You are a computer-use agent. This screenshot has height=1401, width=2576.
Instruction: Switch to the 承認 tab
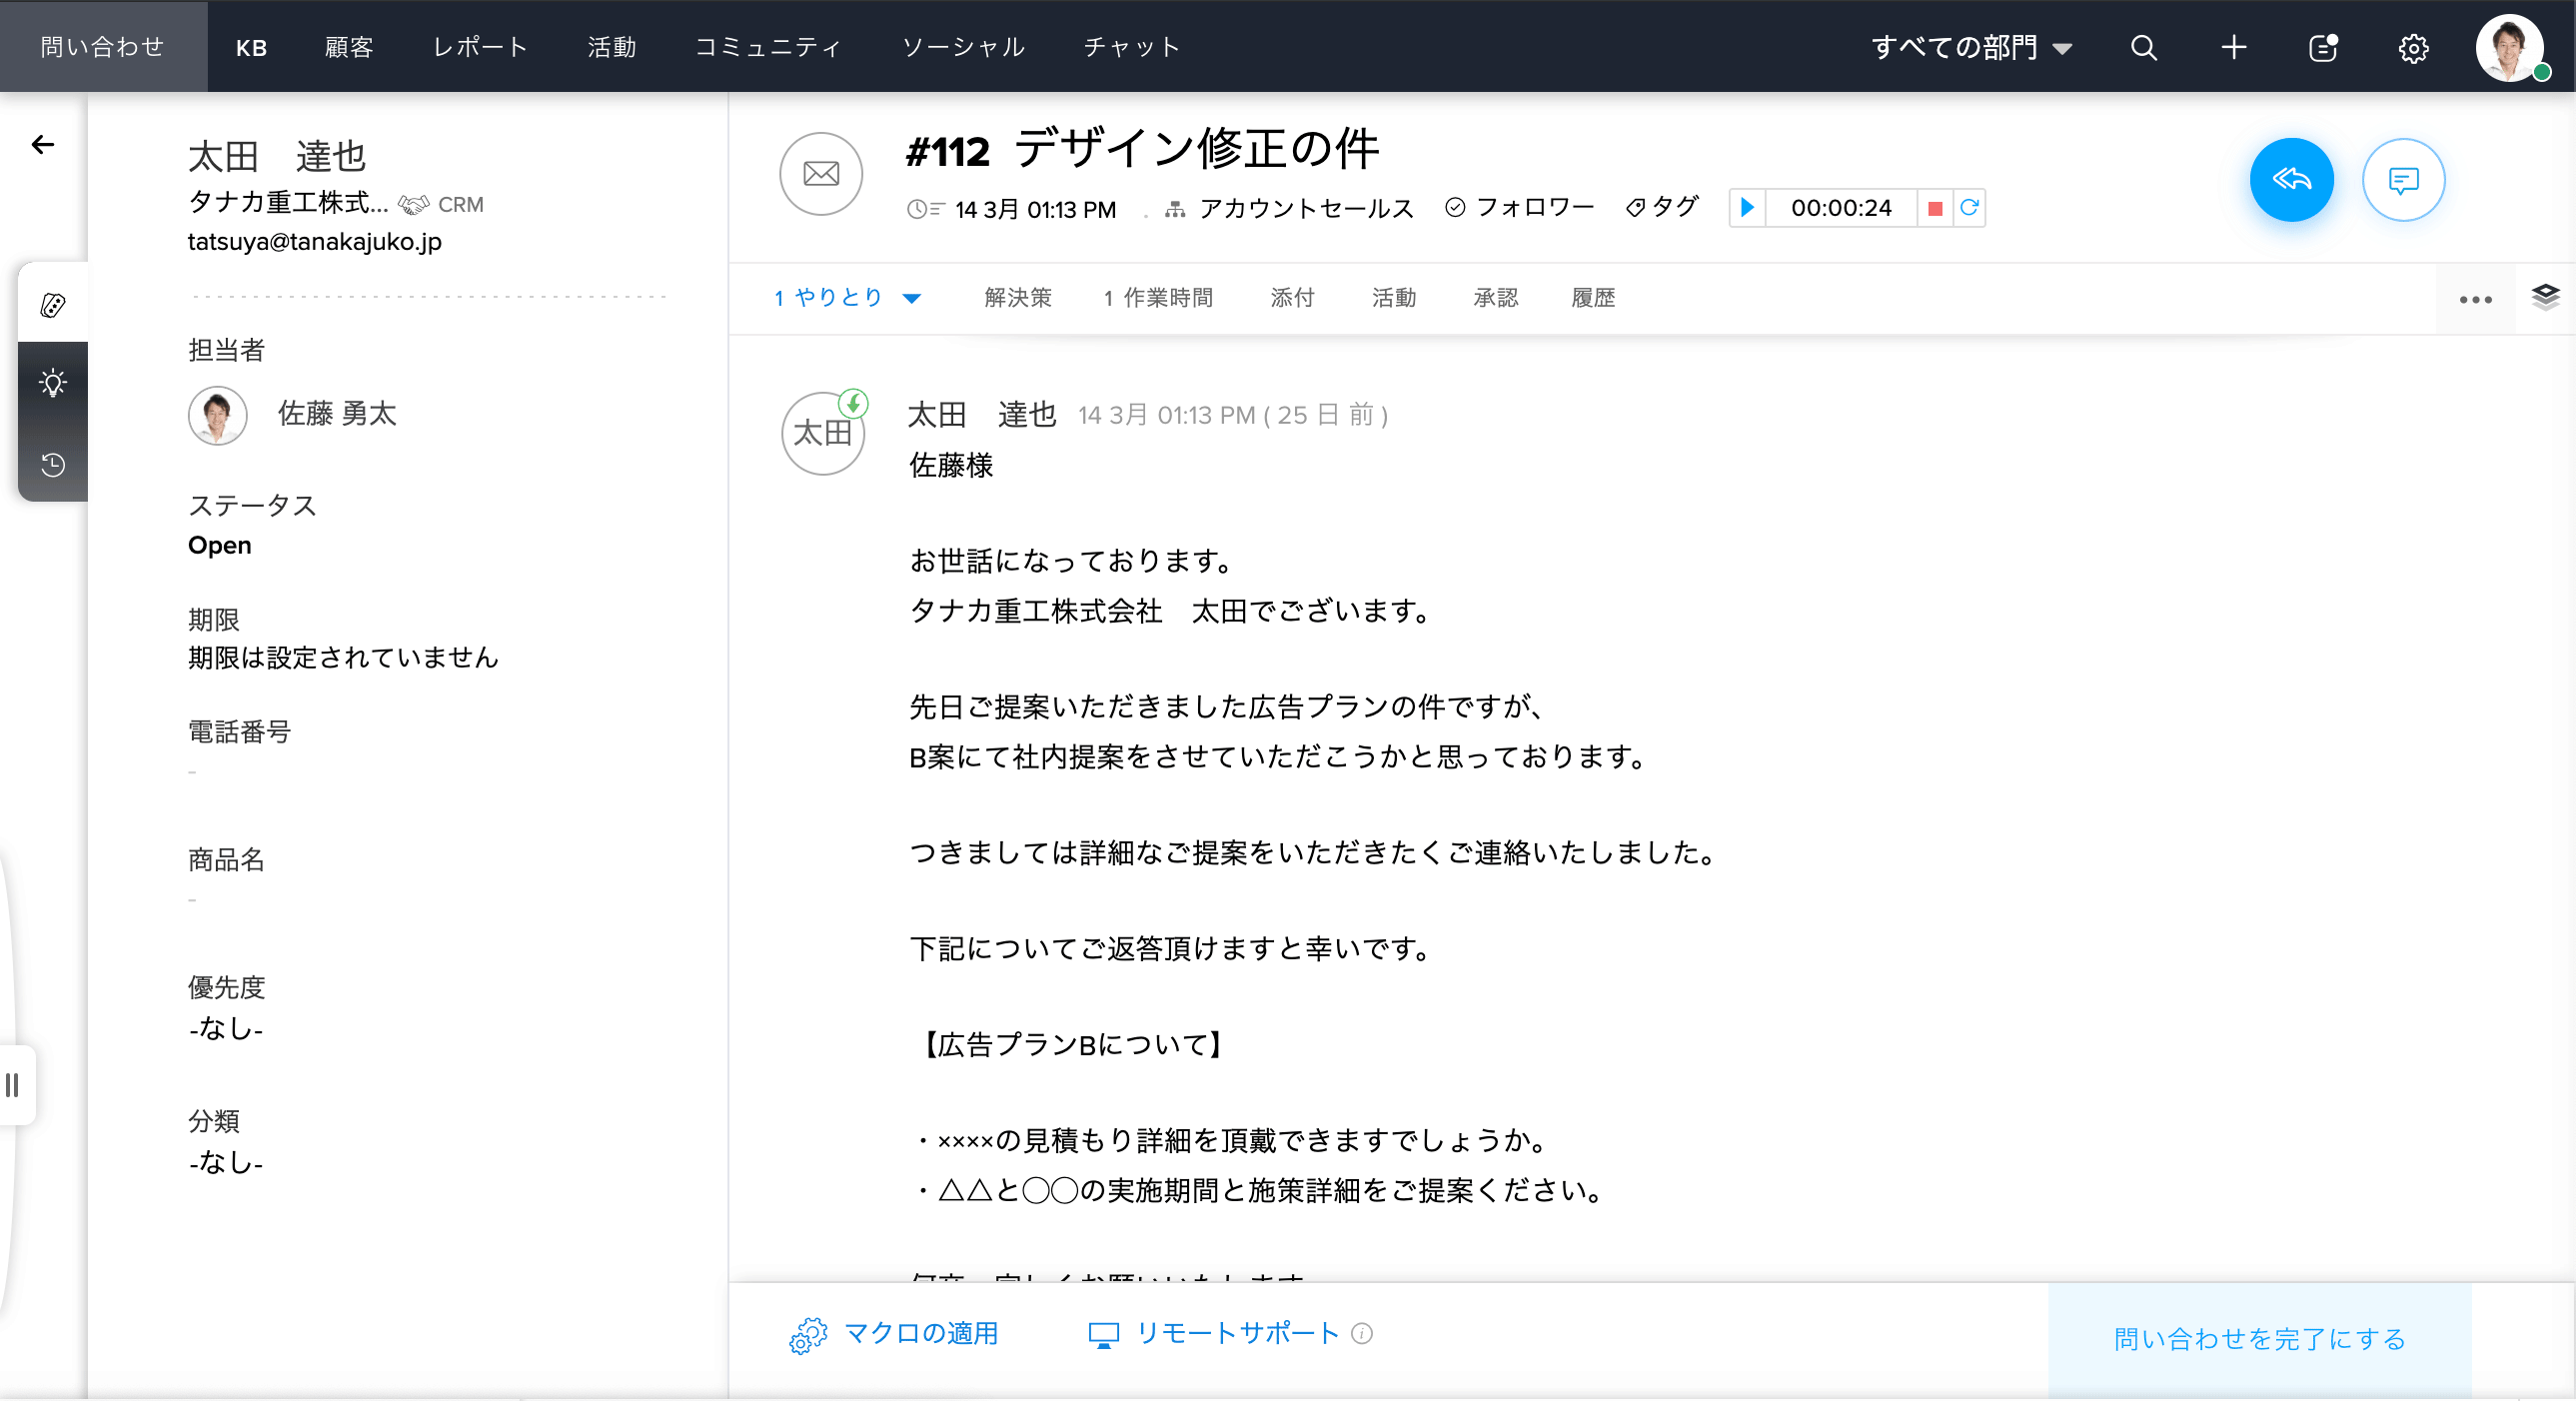click(x=1496, y=298)
